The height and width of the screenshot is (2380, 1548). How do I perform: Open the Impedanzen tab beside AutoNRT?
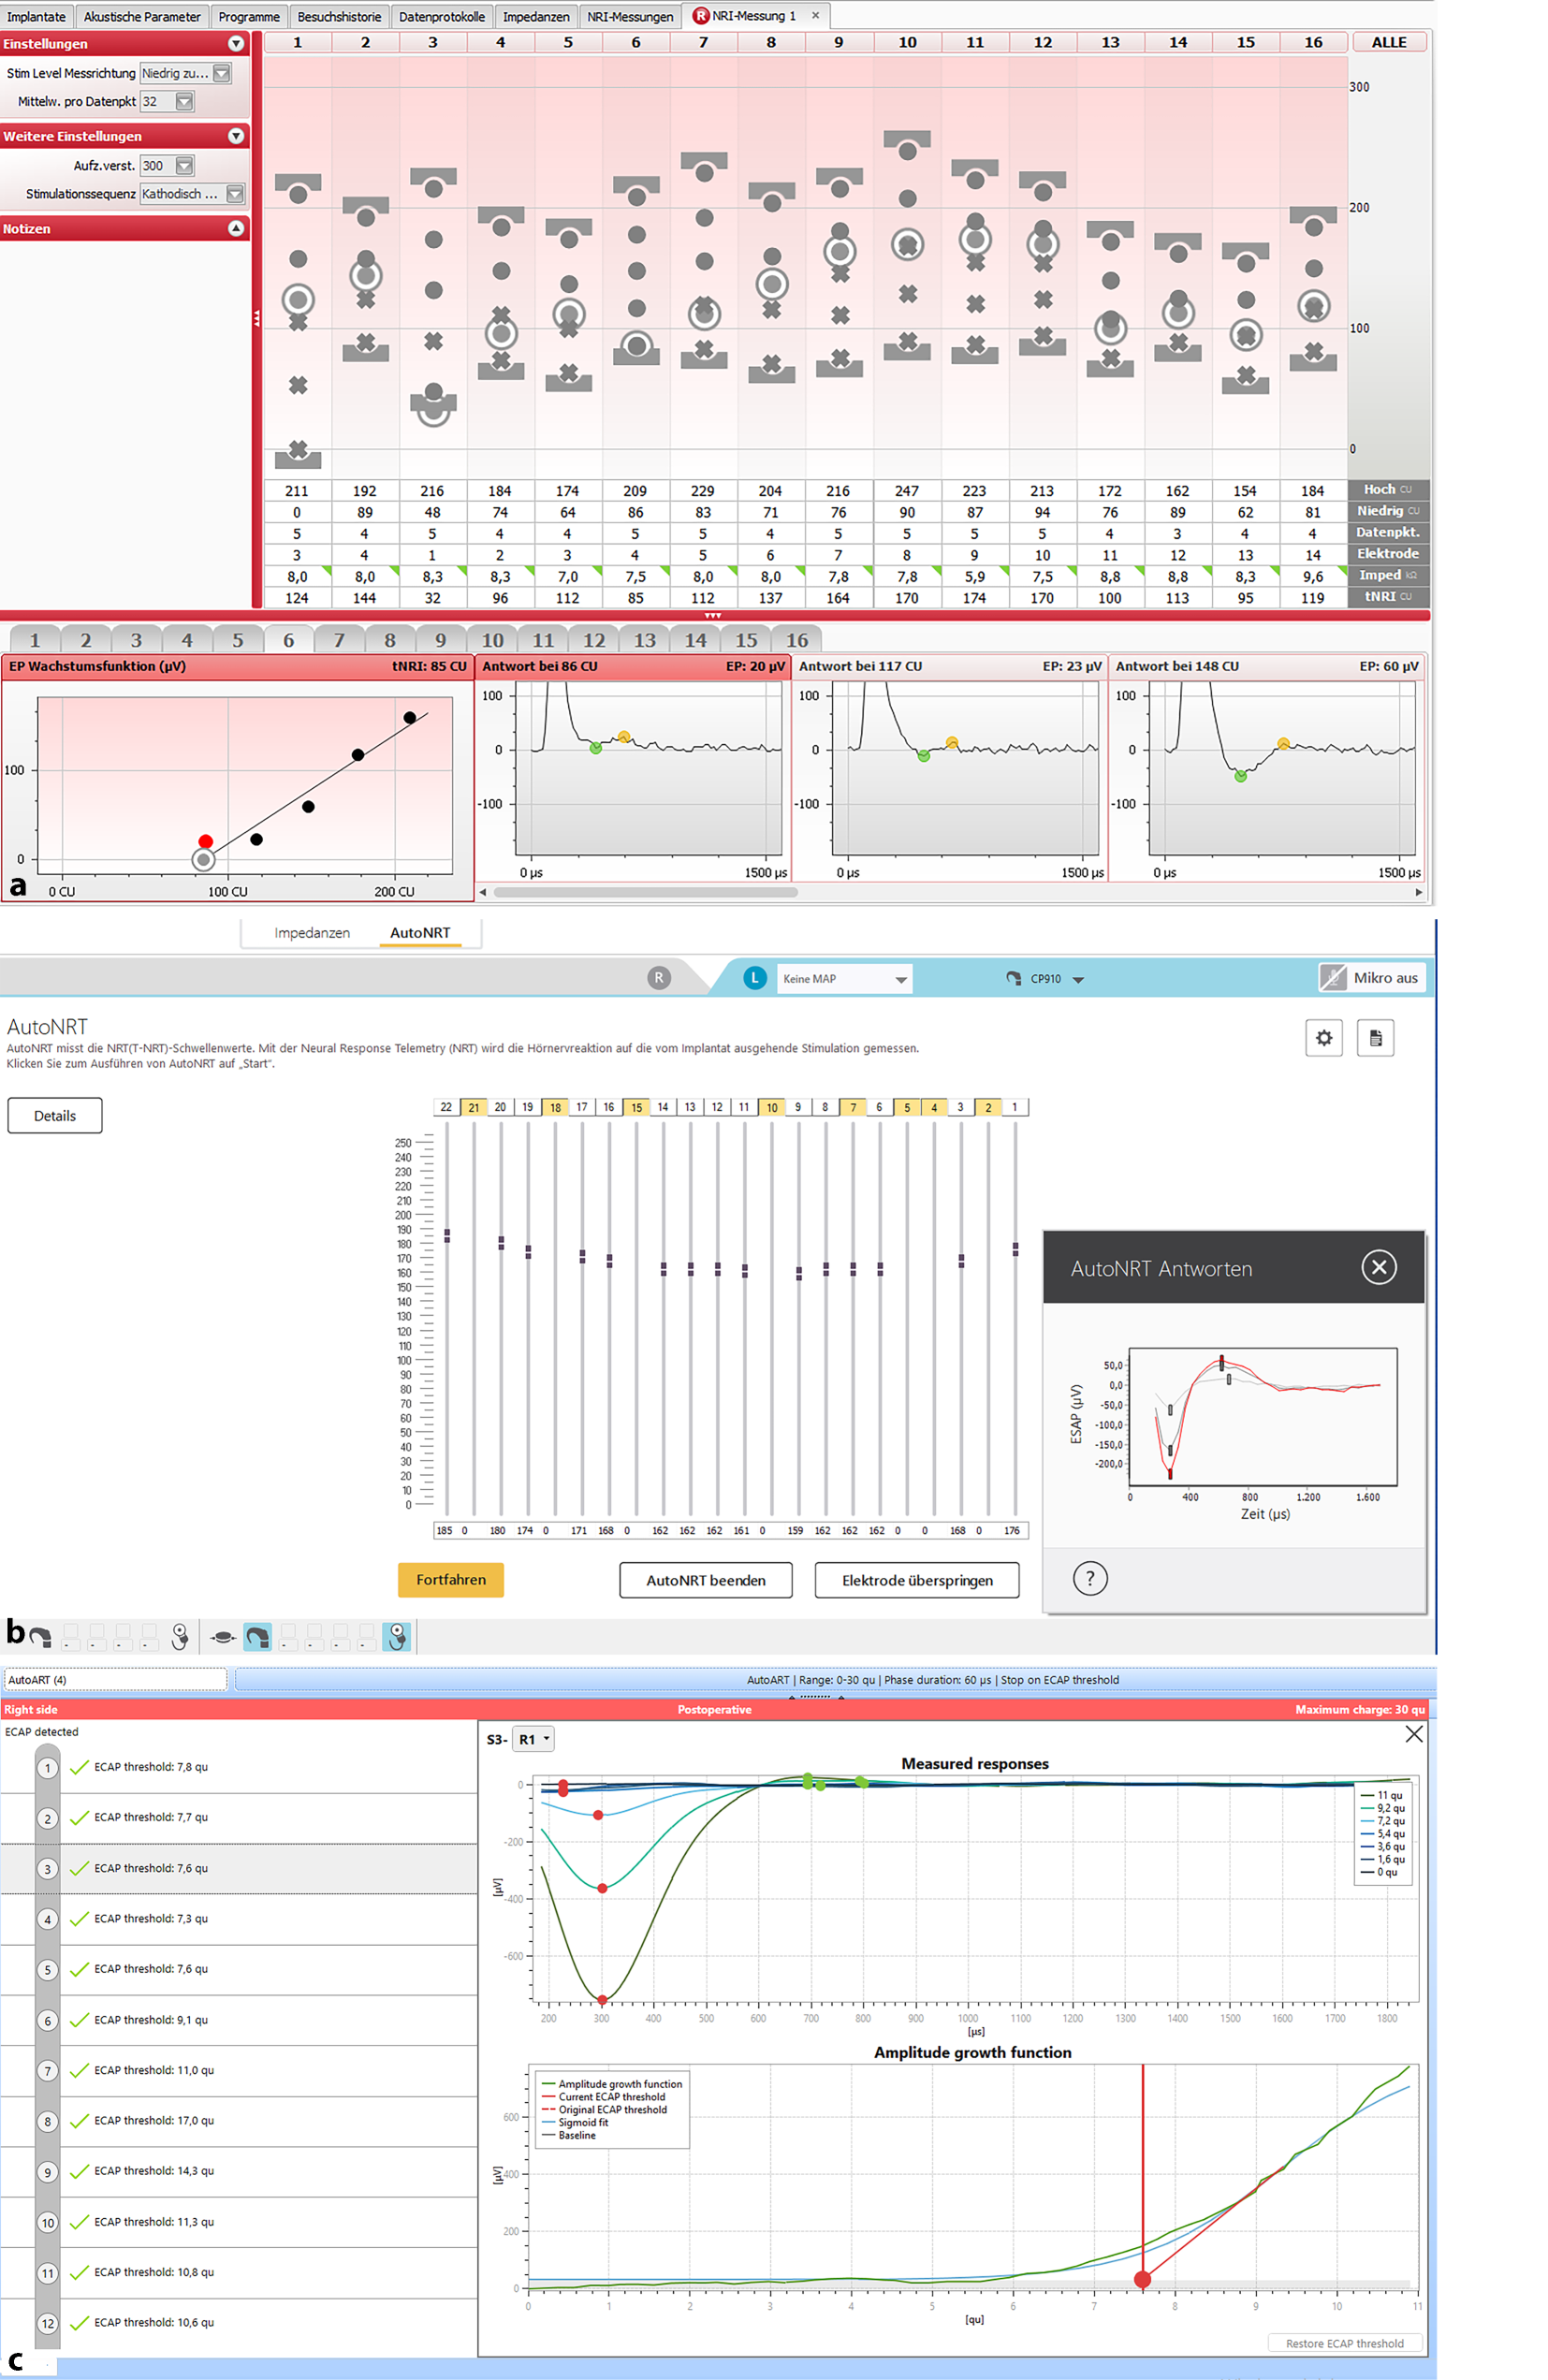[312, 933]
